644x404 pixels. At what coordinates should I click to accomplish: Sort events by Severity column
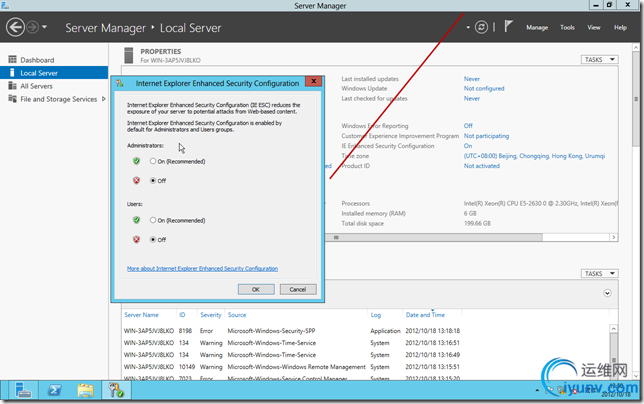coord(211,315)
